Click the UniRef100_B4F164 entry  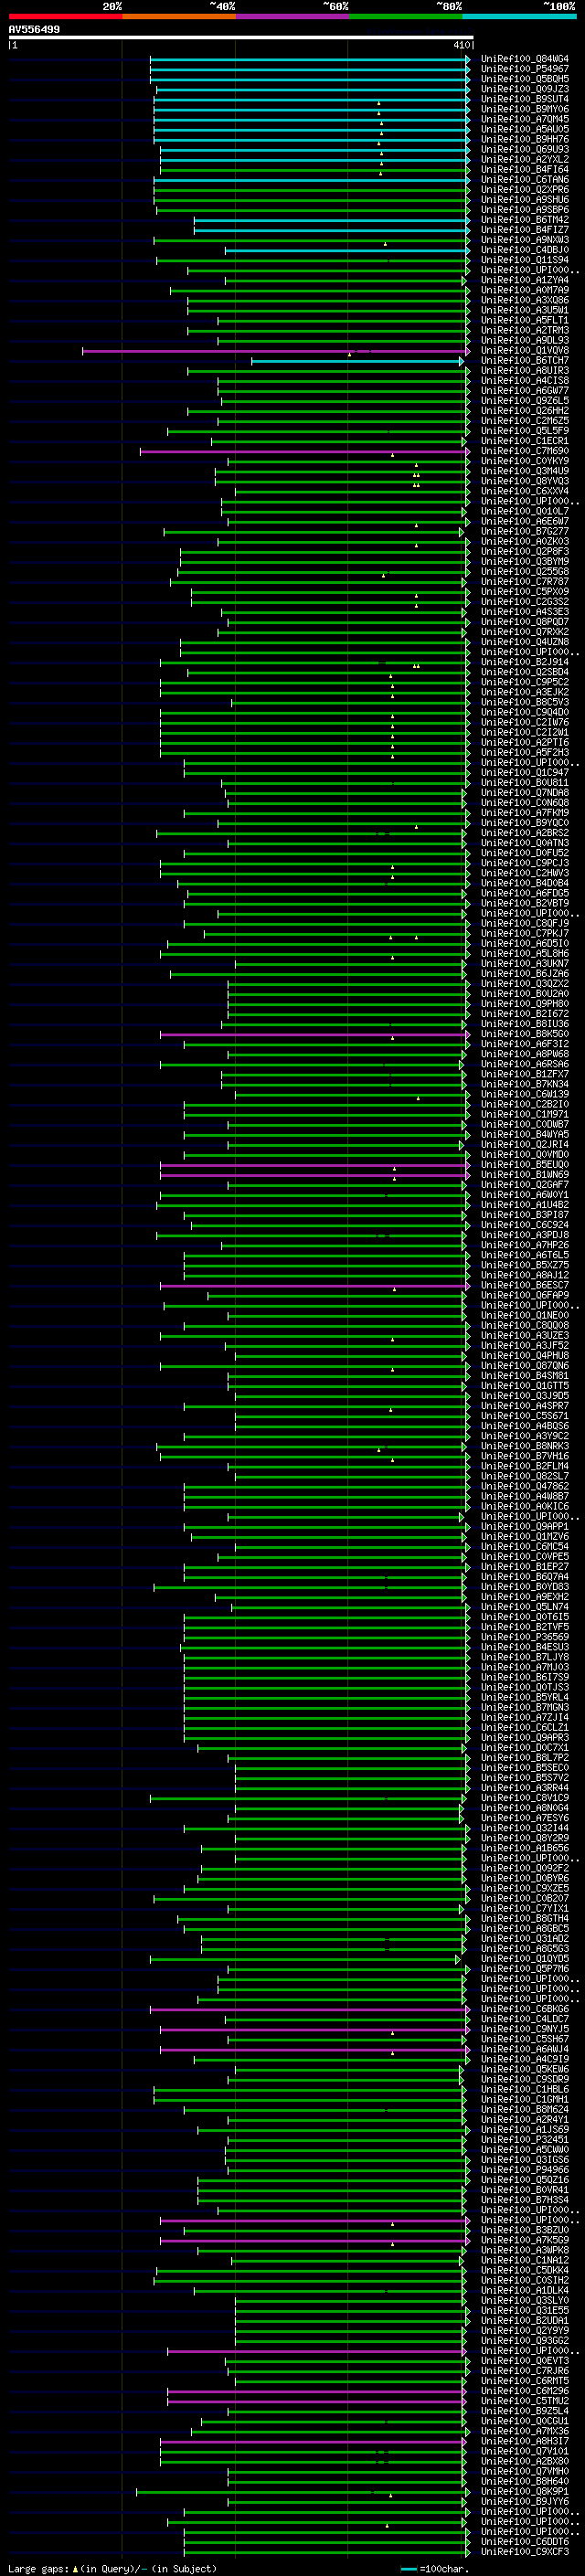[x=524, y=169]
